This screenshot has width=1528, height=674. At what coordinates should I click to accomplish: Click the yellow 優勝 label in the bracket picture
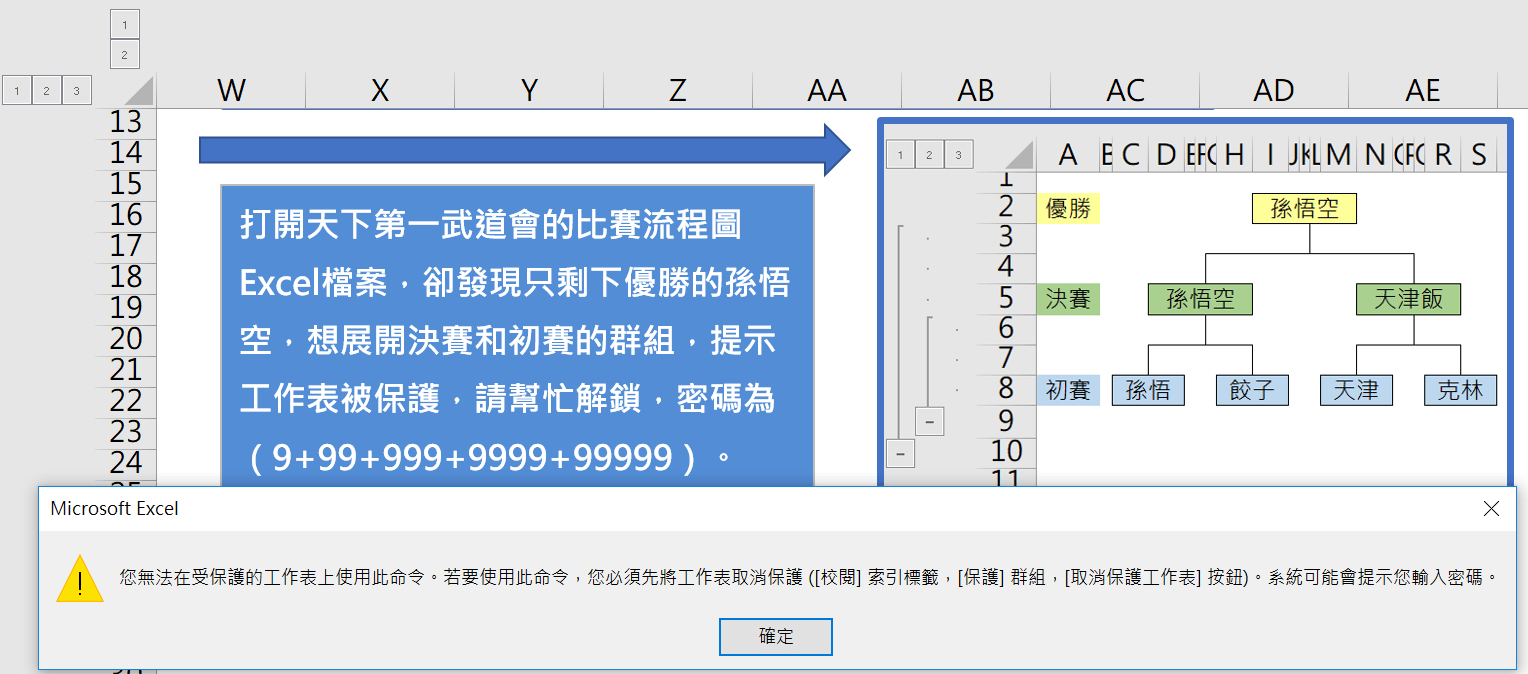(x=1068, y=208)
